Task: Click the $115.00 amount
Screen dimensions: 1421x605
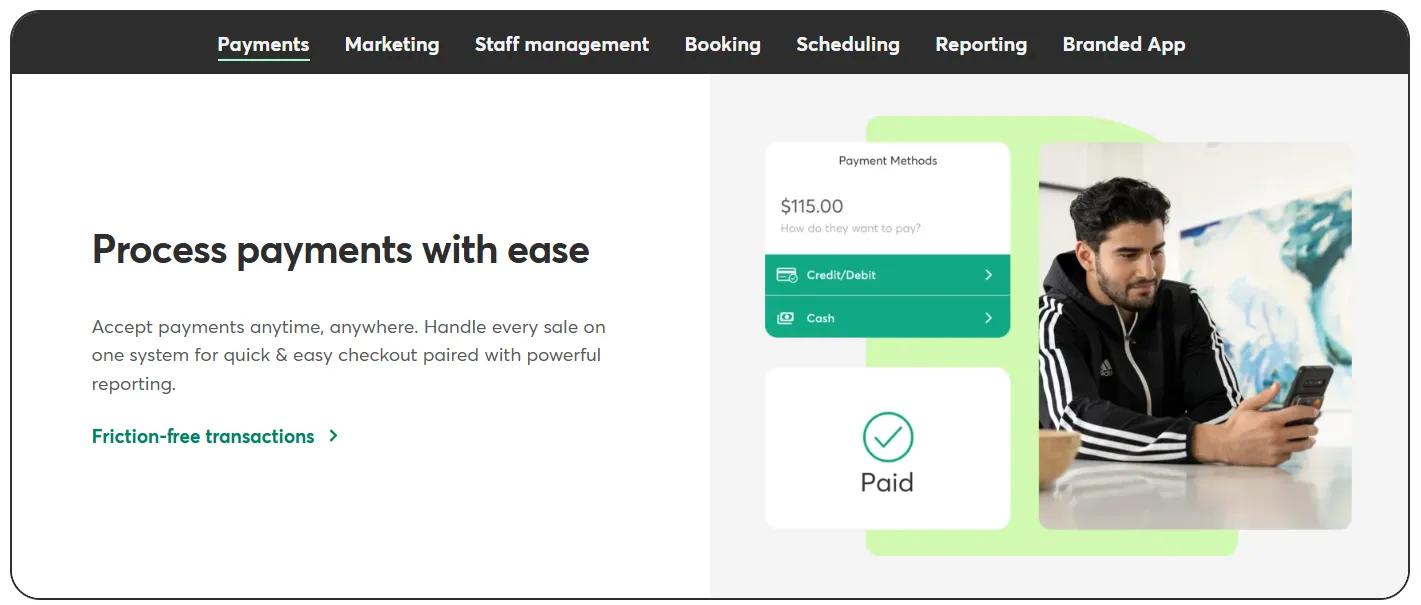Action: [x=811, y=206]
